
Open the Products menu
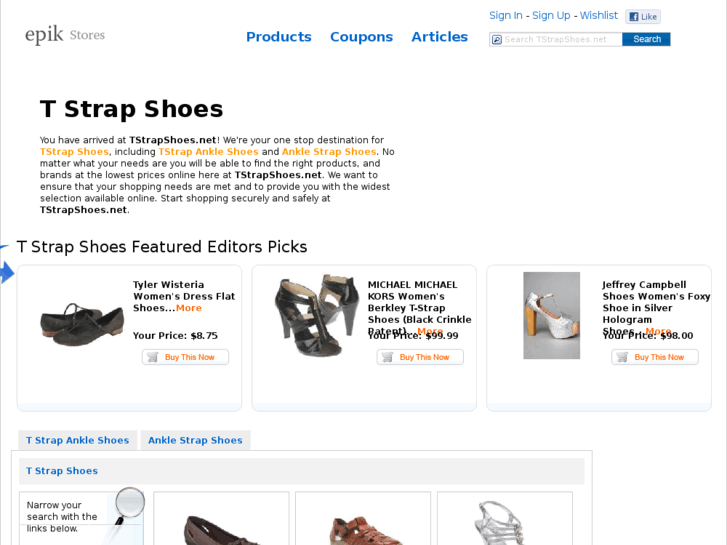(279, 37)
